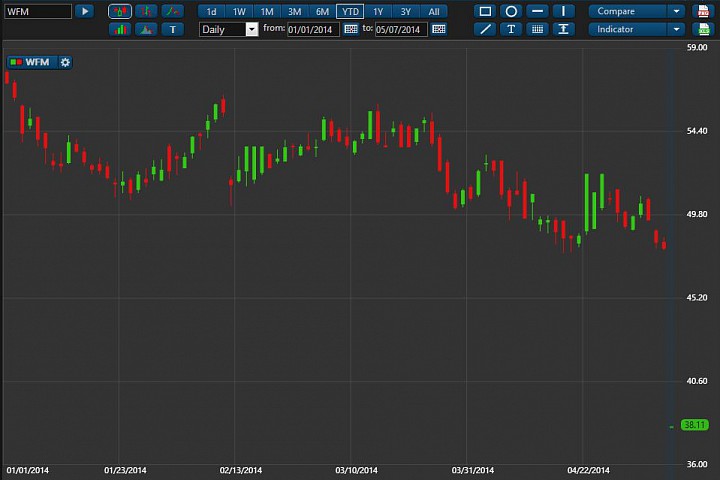The width and height of the screenshot is (720, 480).
Task: Click the from date field 01/01/2014
Action: tap(313, 29)
